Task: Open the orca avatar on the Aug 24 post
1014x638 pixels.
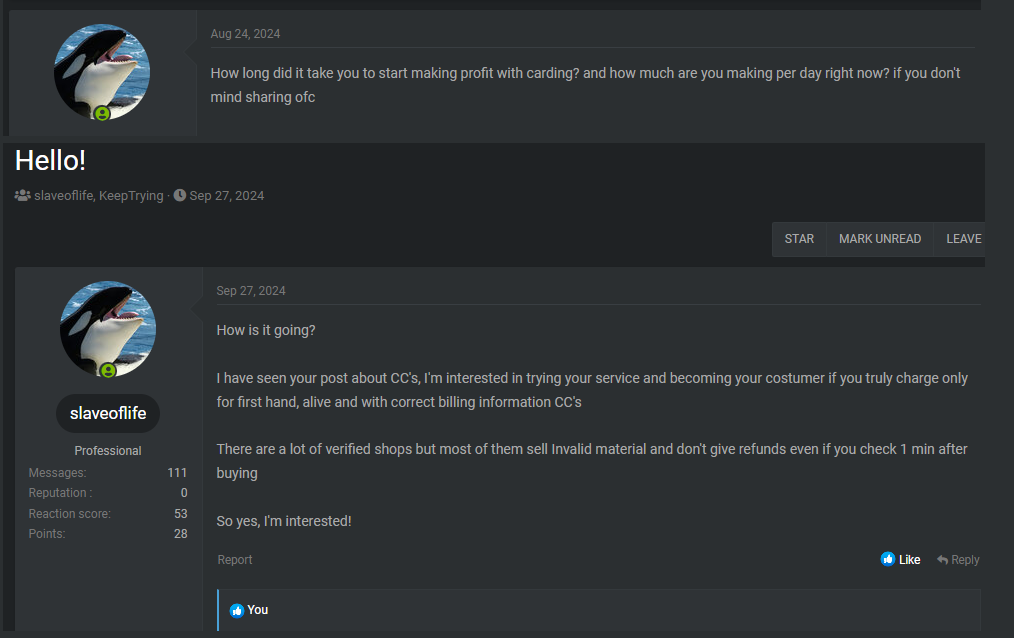Action: point(102,72)
